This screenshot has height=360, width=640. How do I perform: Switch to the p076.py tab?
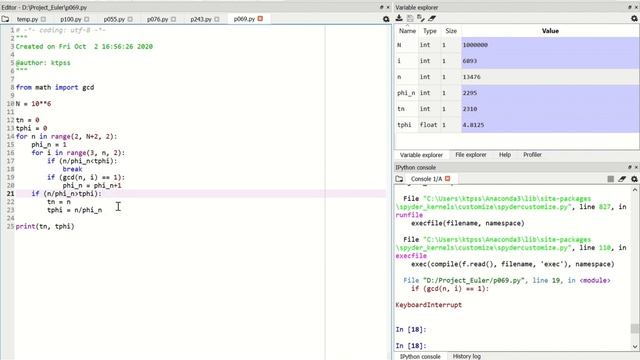[158, 19]
